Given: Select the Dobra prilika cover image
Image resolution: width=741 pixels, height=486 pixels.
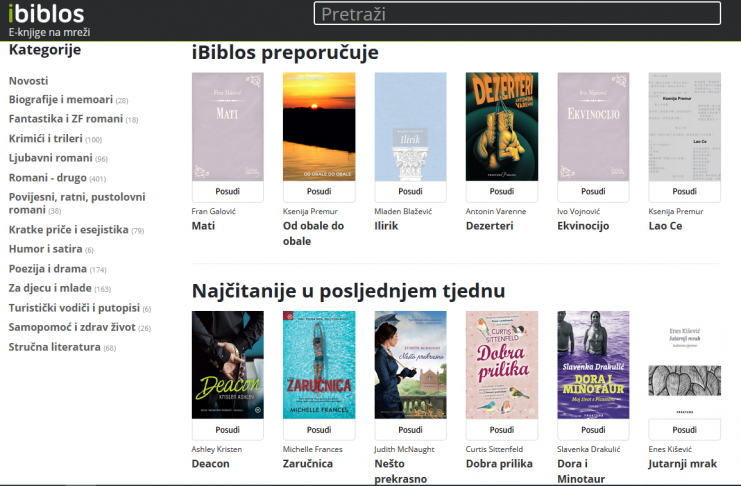Looking at the screenshot, I should [501, 365].
